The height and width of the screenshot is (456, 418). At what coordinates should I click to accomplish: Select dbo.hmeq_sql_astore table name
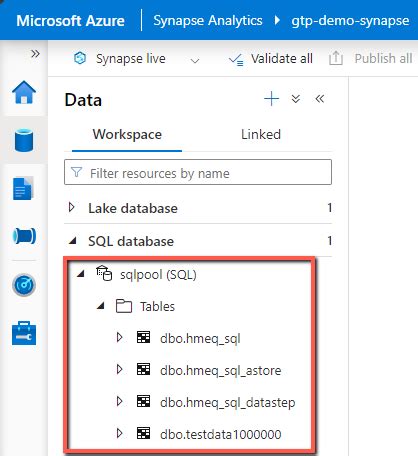[221, 371]
